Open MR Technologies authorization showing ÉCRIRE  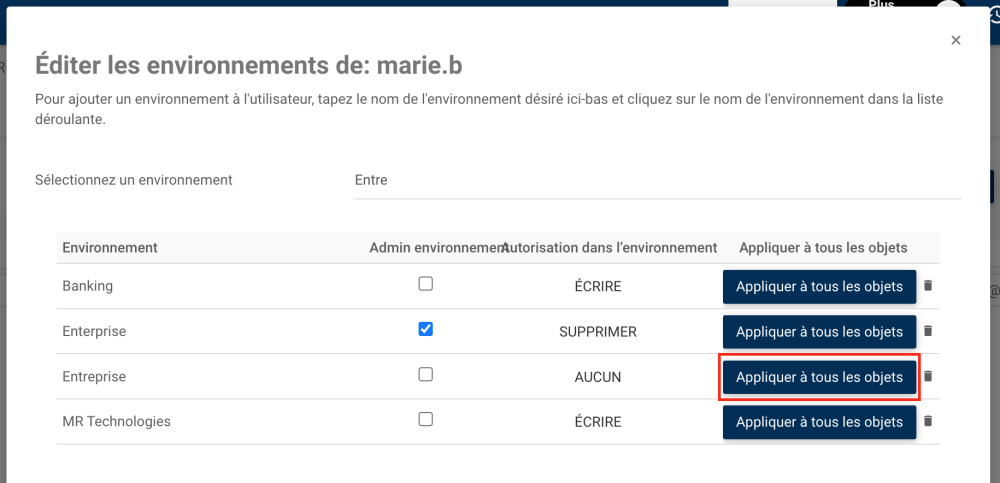(598, 422)
